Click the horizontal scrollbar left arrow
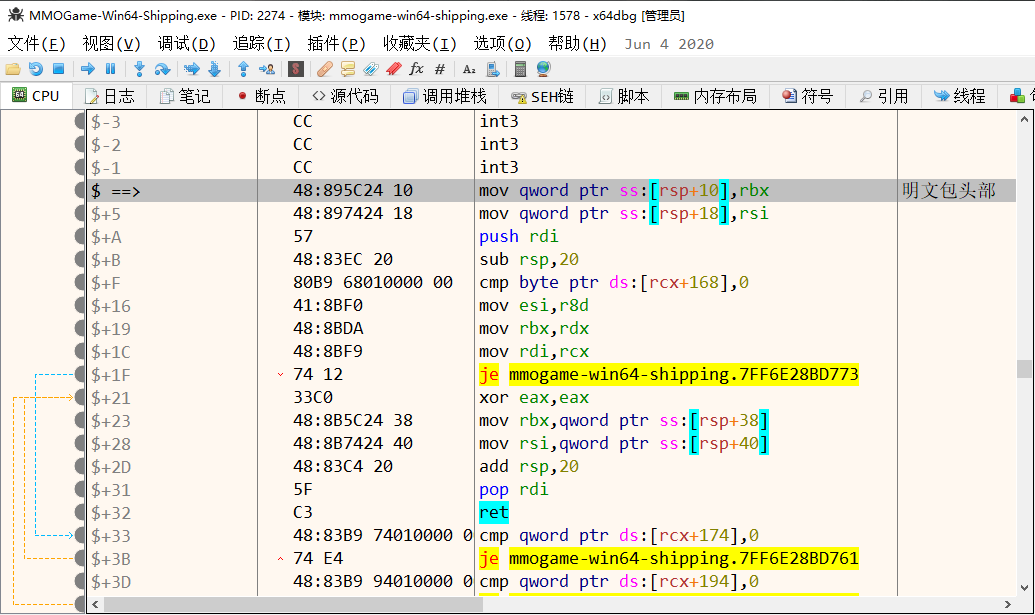Screen dimensions: 1035x615 pos(96,604)
